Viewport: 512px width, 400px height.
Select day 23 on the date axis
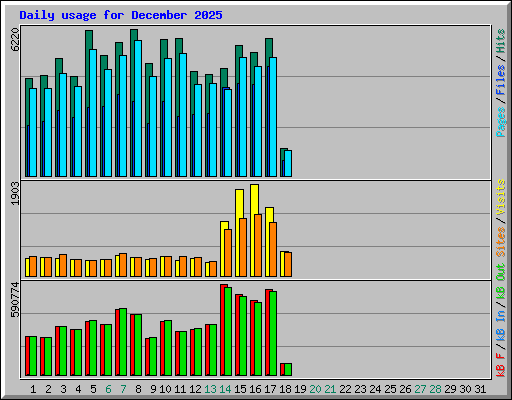pyautogui.click(x=360, y=389)
